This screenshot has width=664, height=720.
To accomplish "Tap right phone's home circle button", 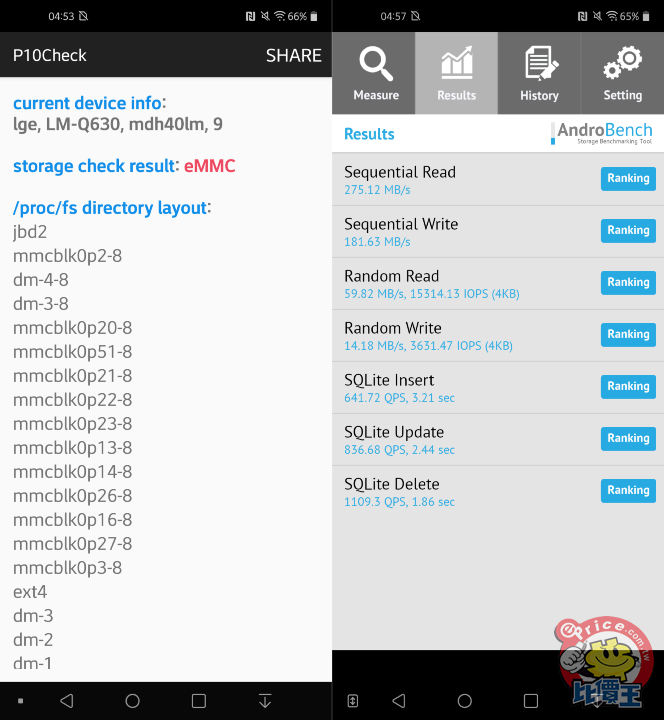I will coord(464,701).
